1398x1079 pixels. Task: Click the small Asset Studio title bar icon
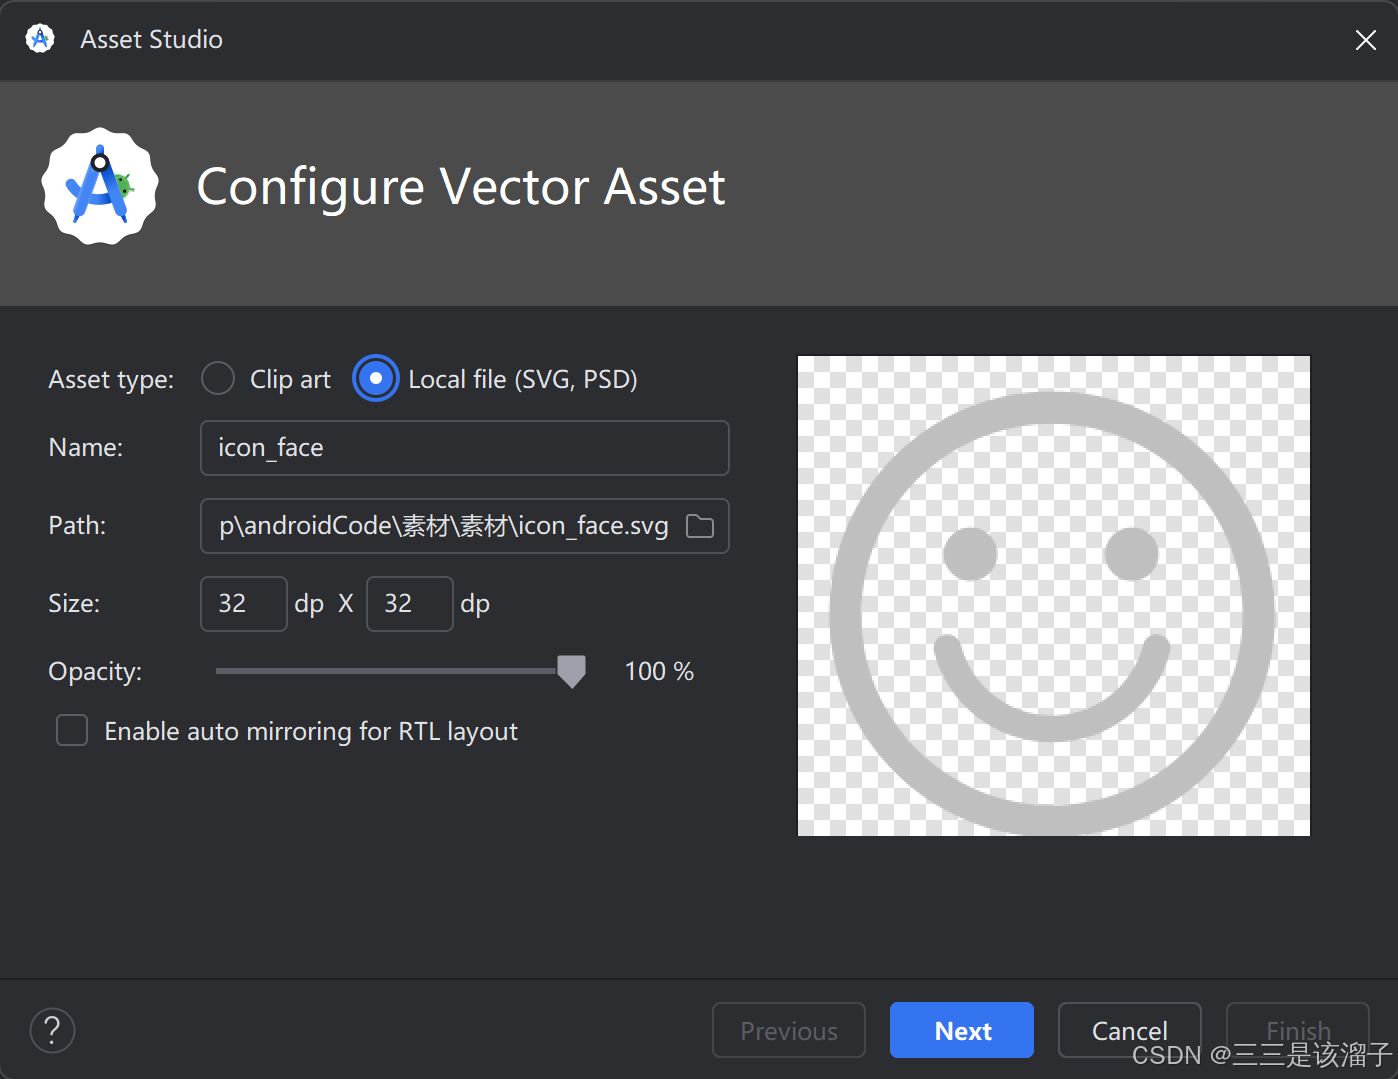click(x=40, y=39)
